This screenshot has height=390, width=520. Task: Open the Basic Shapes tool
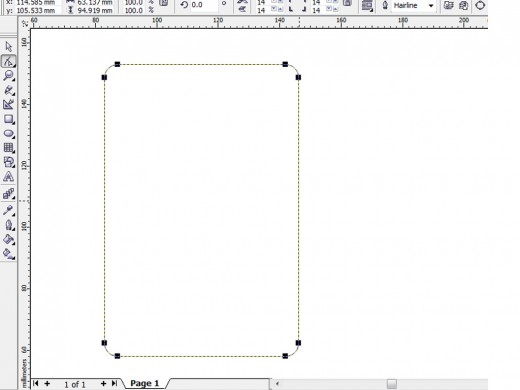9,162
